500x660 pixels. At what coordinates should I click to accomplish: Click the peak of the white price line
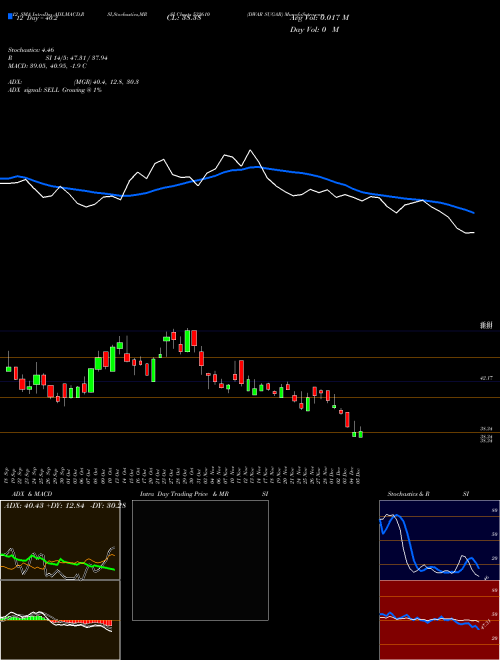[251, 150]
